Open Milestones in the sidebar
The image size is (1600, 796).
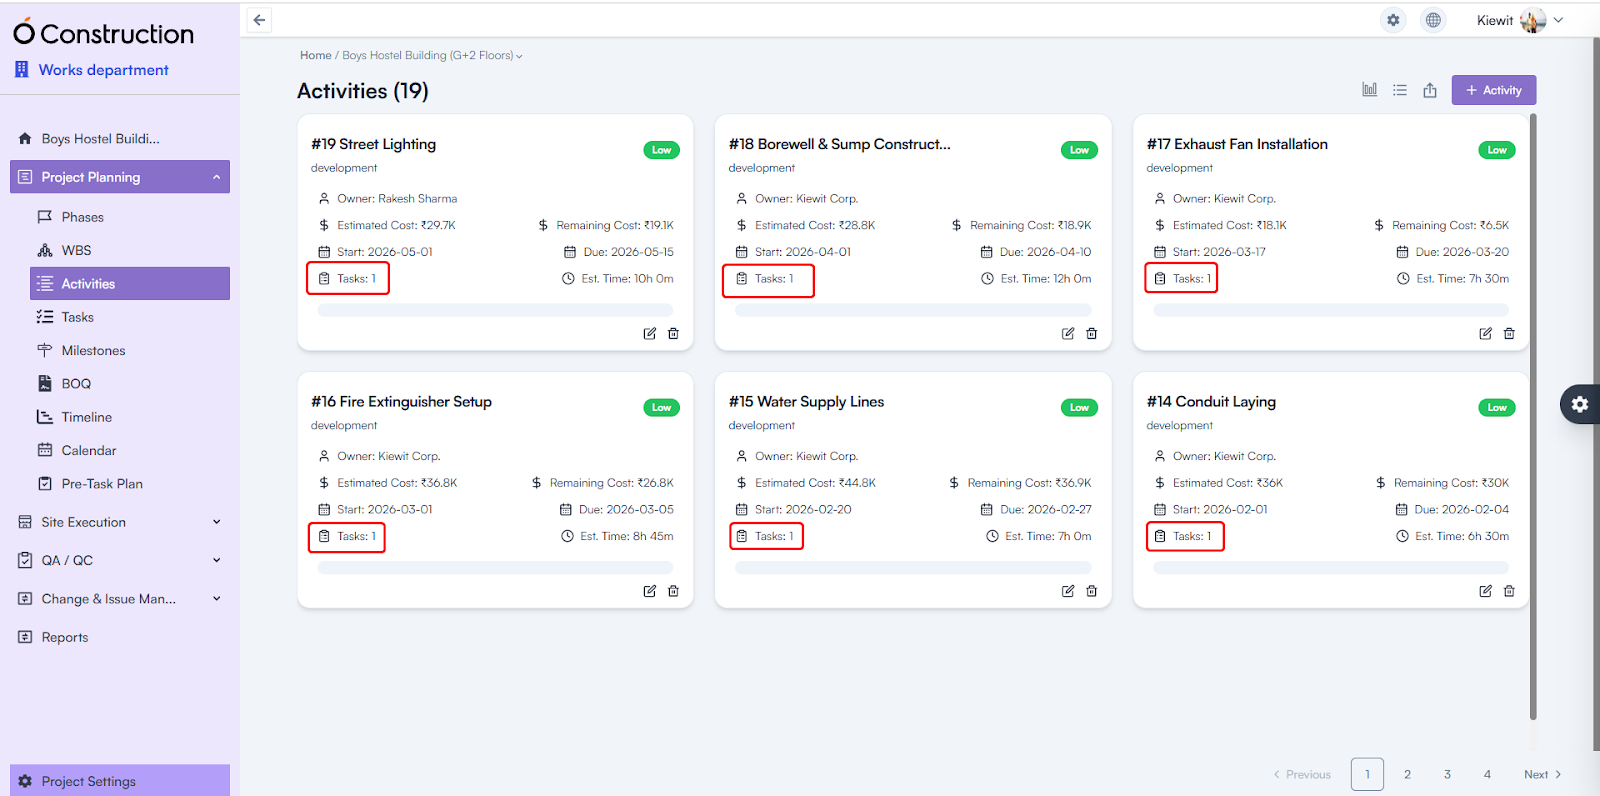93,350
